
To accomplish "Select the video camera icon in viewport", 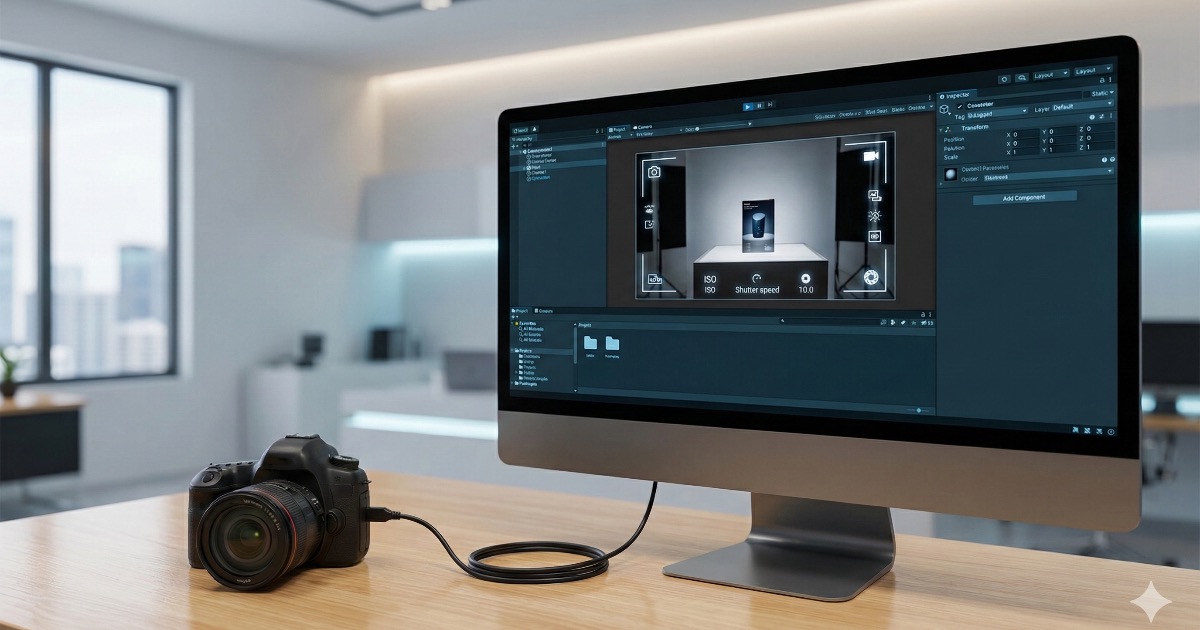I will coord(871,156).
